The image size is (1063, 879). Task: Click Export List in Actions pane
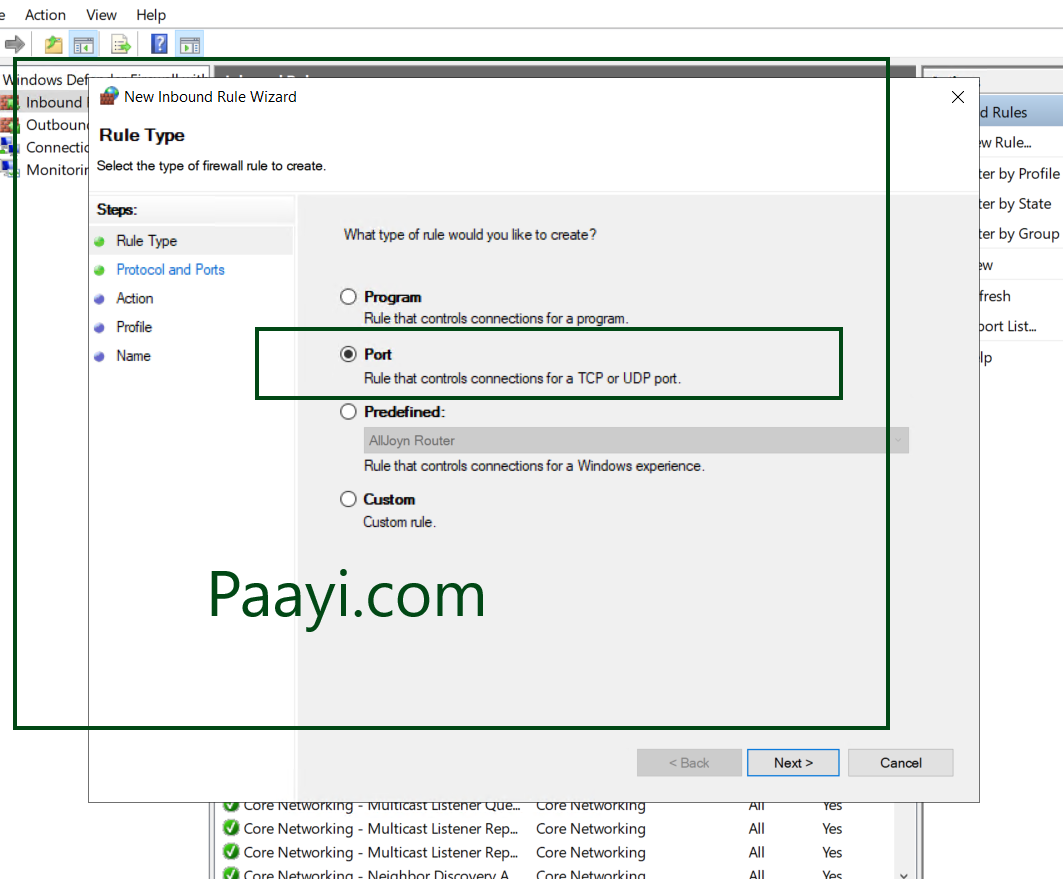[1008, 326]
